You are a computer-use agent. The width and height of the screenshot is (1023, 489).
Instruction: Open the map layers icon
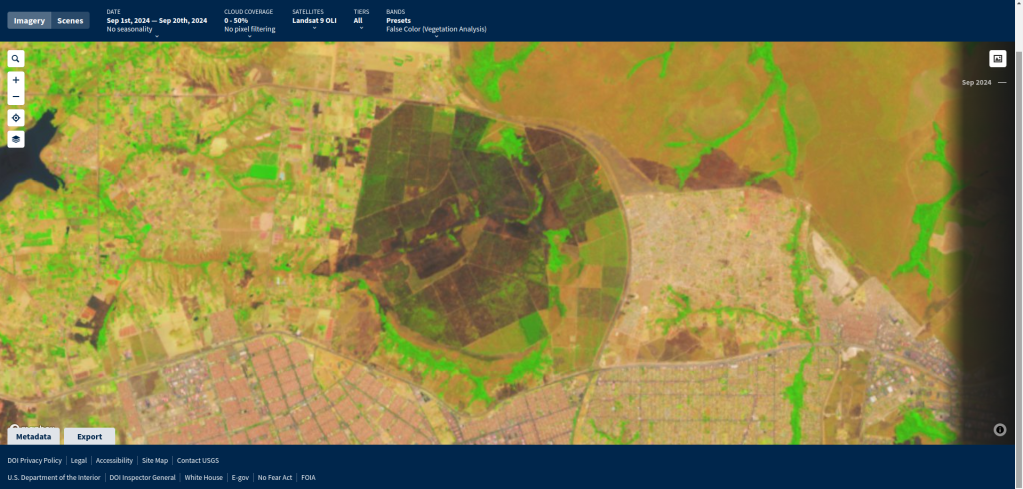[15, 139]
